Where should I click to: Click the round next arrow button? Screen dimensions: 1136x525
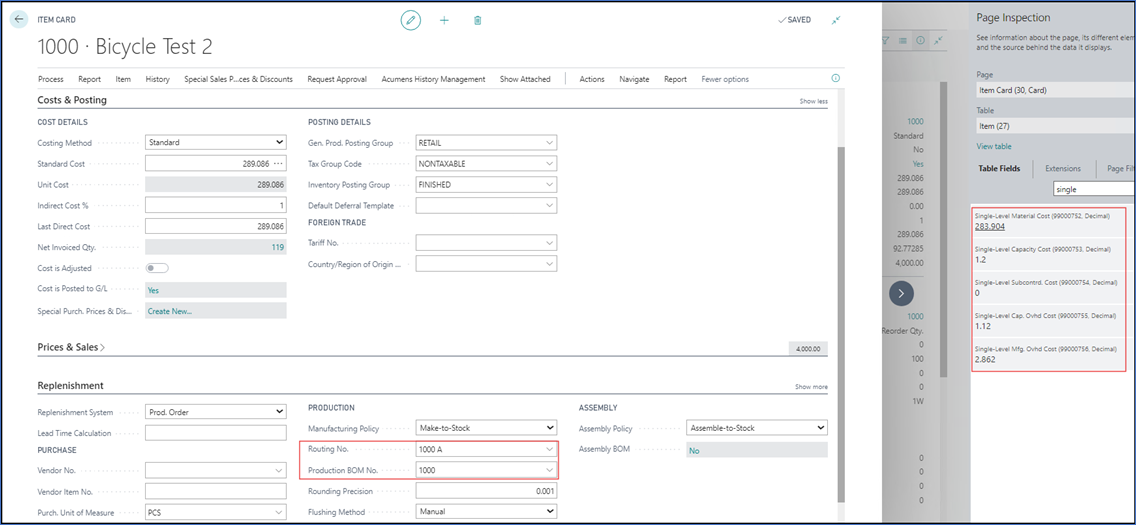point(902,293)
